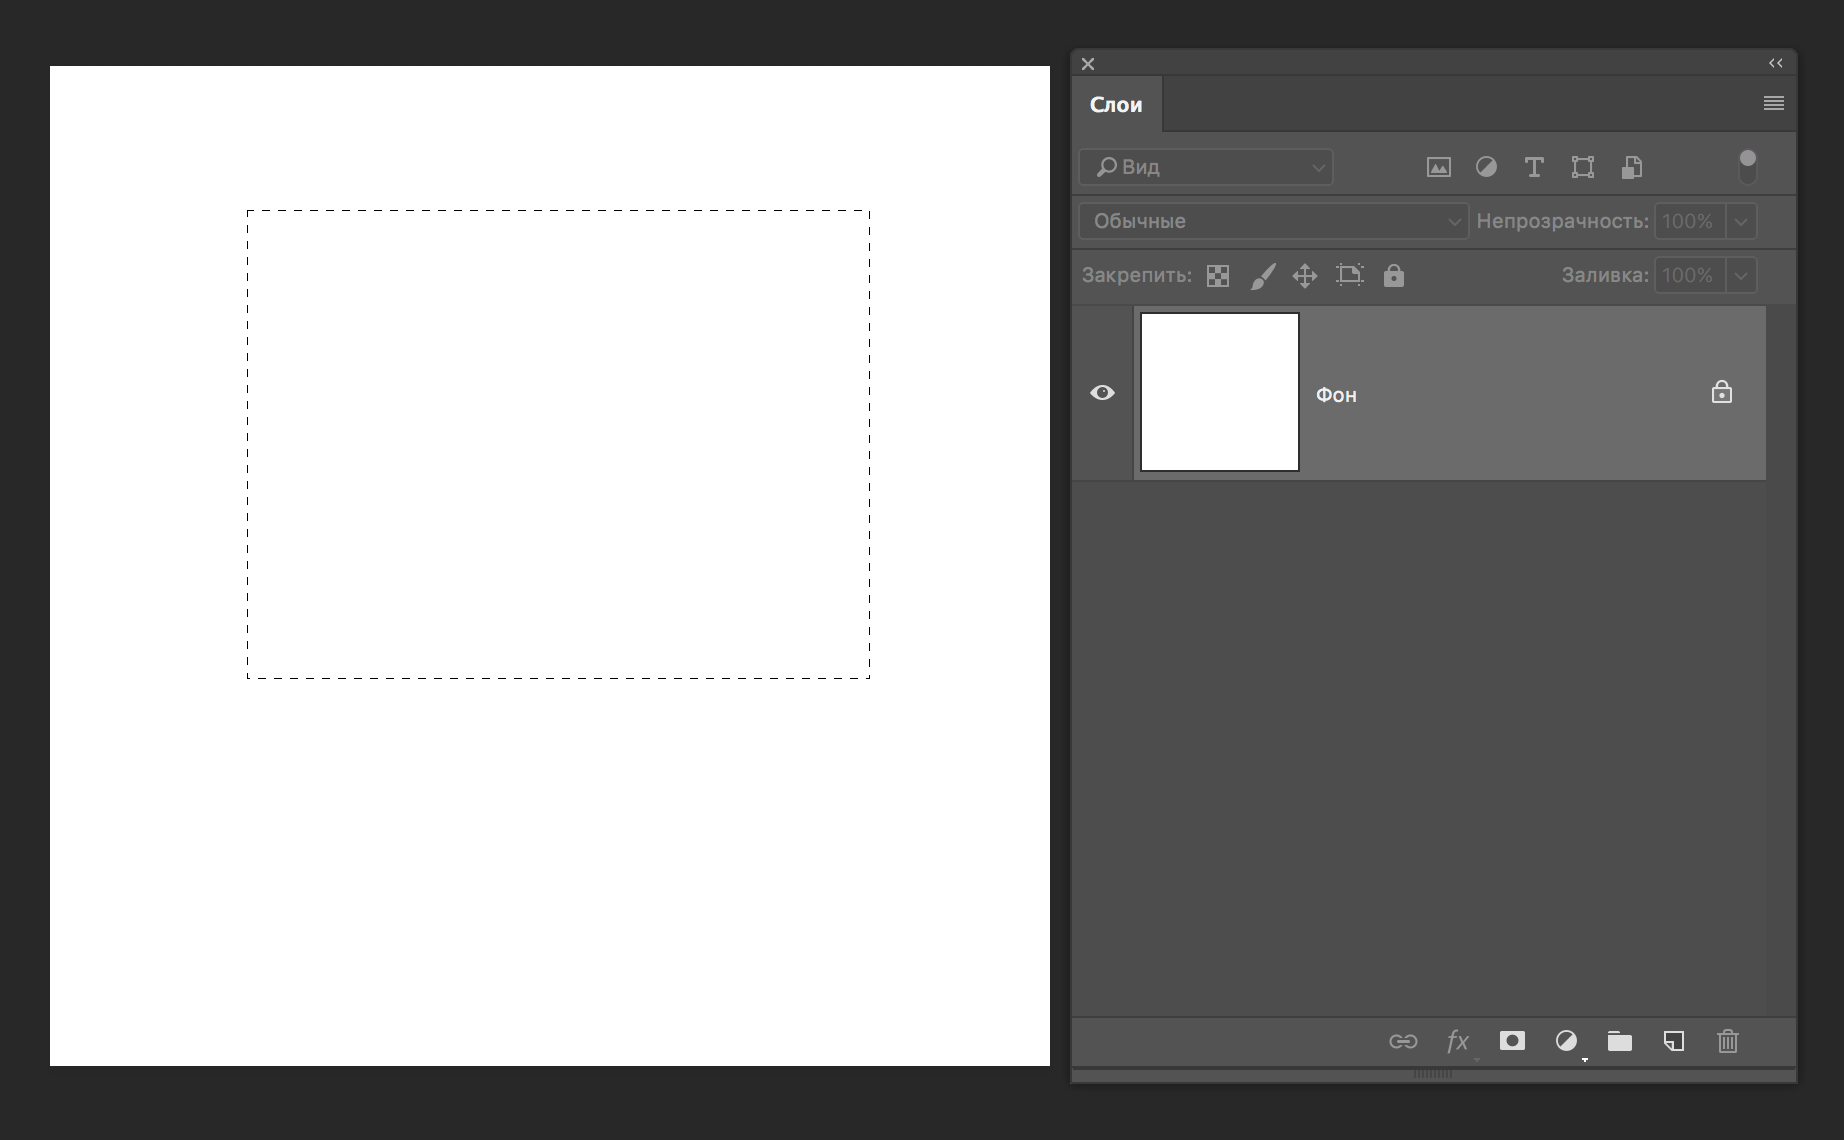Open the Обычные blend mode dropdown
This screenshot has height=1140, width=1844.
point(1273,221)
